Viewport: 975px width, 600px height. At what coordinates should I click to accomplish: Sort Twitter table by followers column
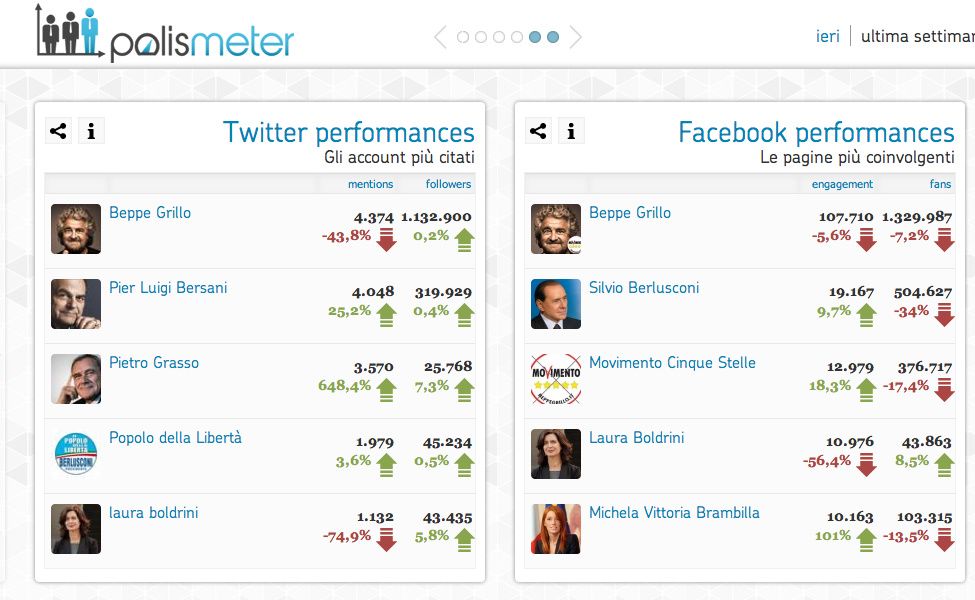(448, 184)
